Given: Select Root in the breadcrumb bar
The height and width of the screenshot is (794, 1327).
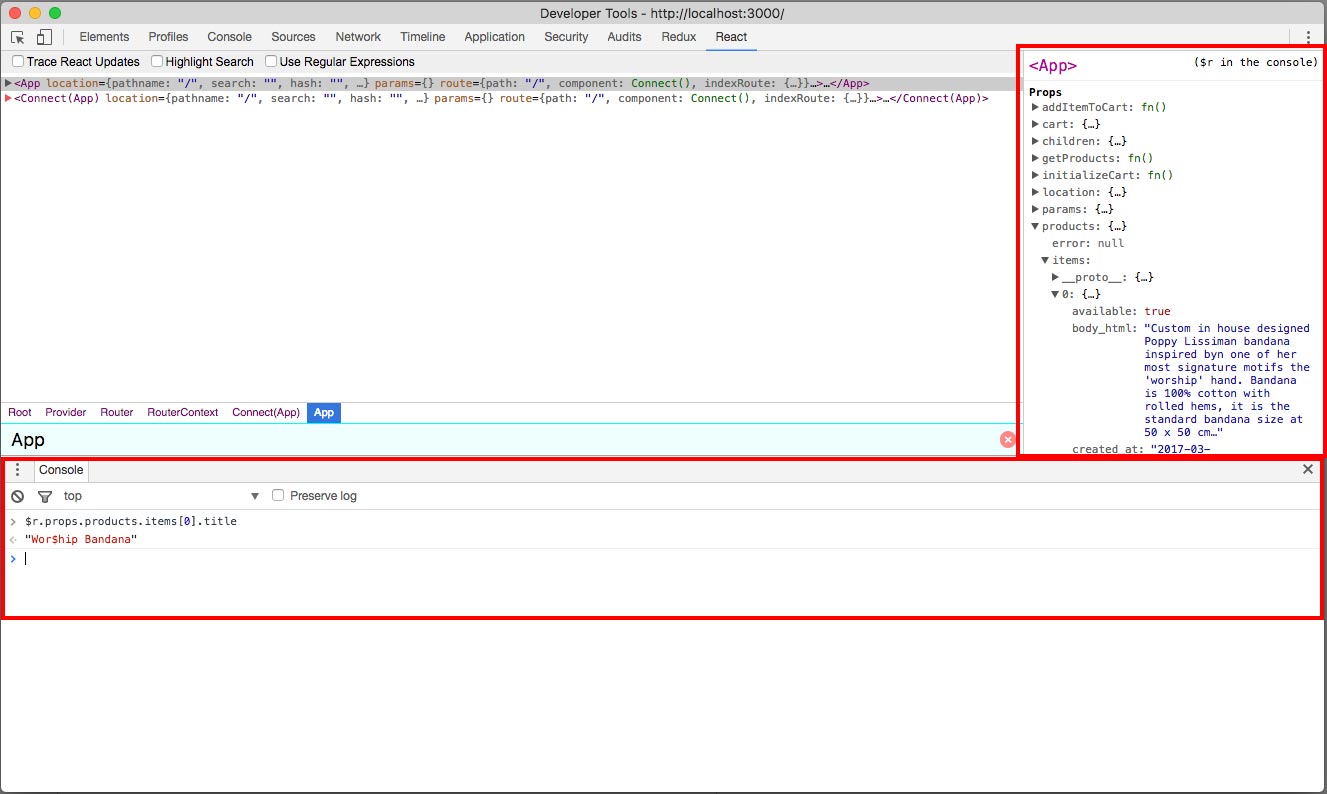Looking at the screenshot, I should point(20,412).
